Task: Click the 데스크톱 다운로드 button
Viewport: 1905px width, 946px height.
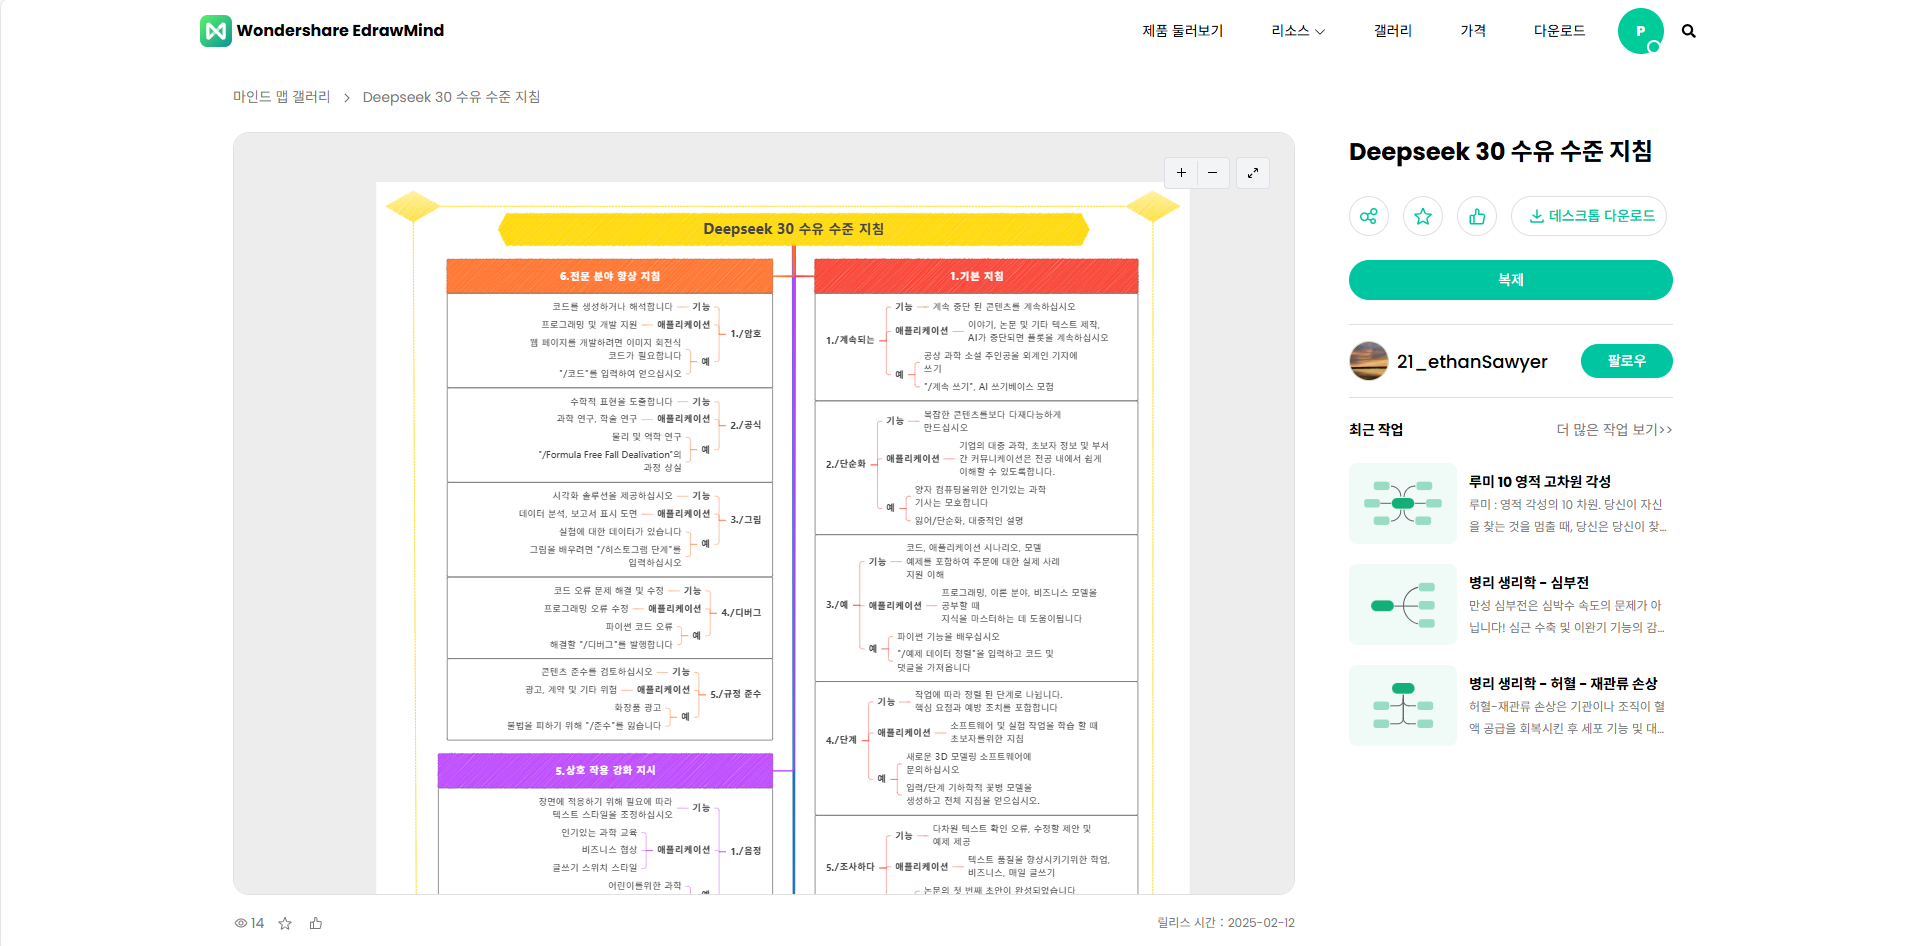Action: coord(1589,216)
